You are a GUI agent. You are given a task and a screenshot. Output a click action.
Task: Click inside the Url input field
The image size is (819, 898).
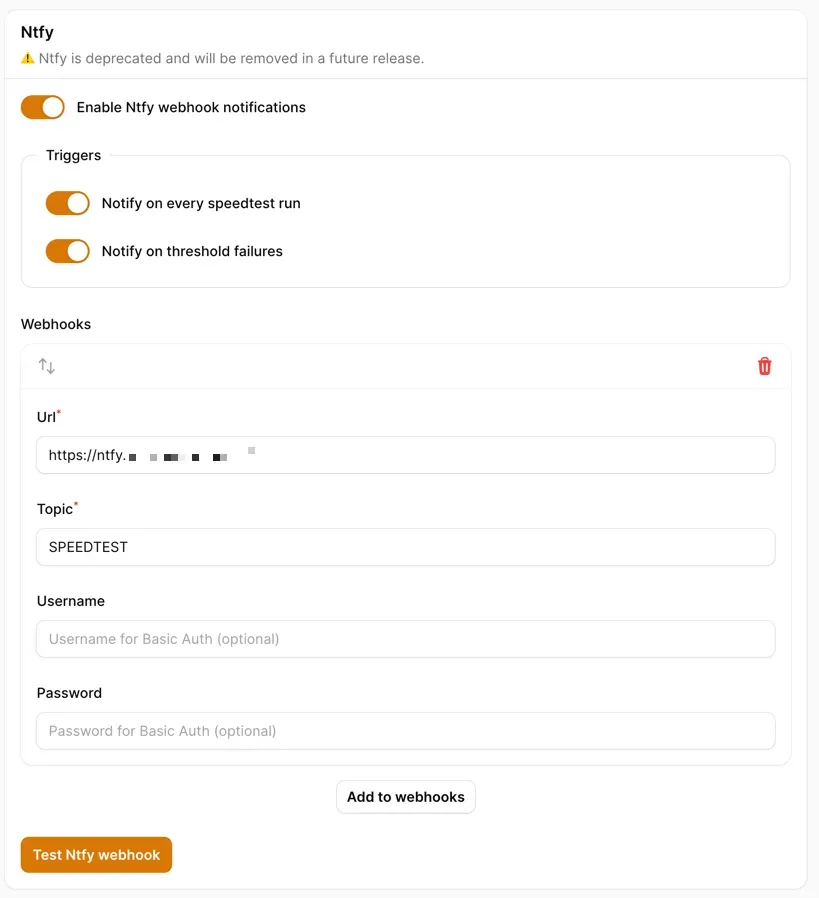pos(405,455)
